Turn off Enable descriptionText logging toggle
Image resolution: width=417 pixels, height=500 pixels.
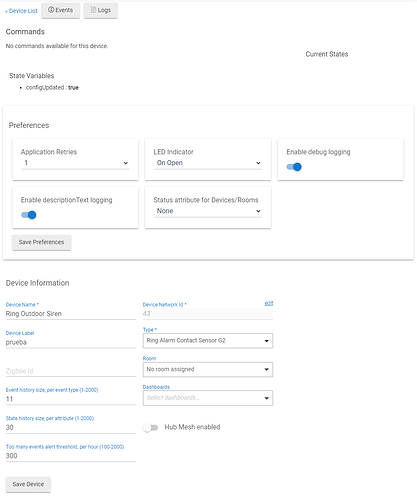point(29,215)
